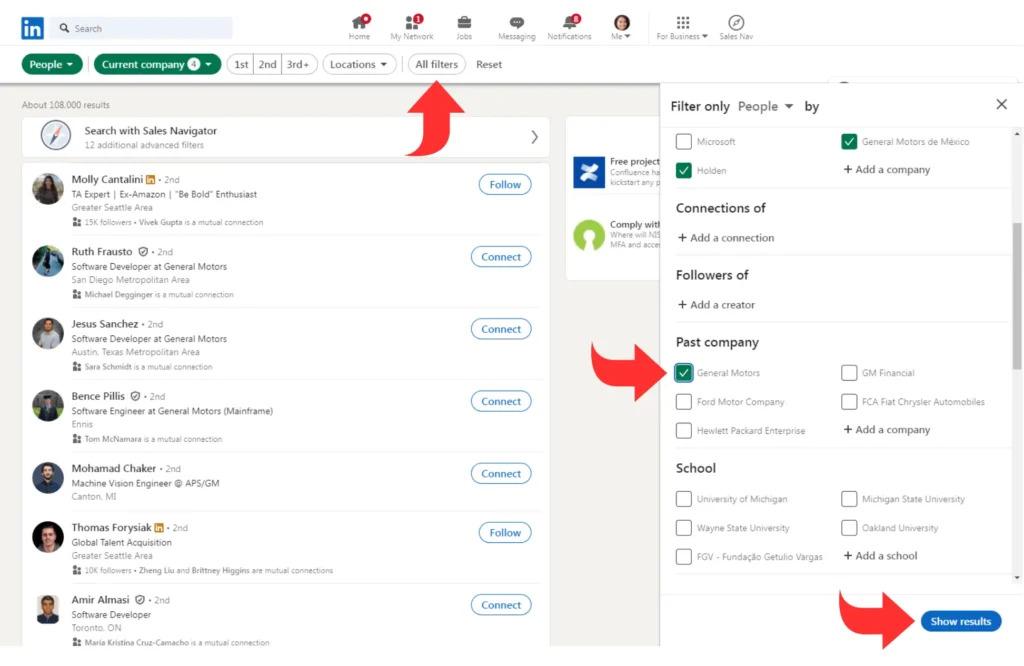Click 'Add a company' next to Holden
This screenshot has width=1024, height=666.
(x=886, y=169)
